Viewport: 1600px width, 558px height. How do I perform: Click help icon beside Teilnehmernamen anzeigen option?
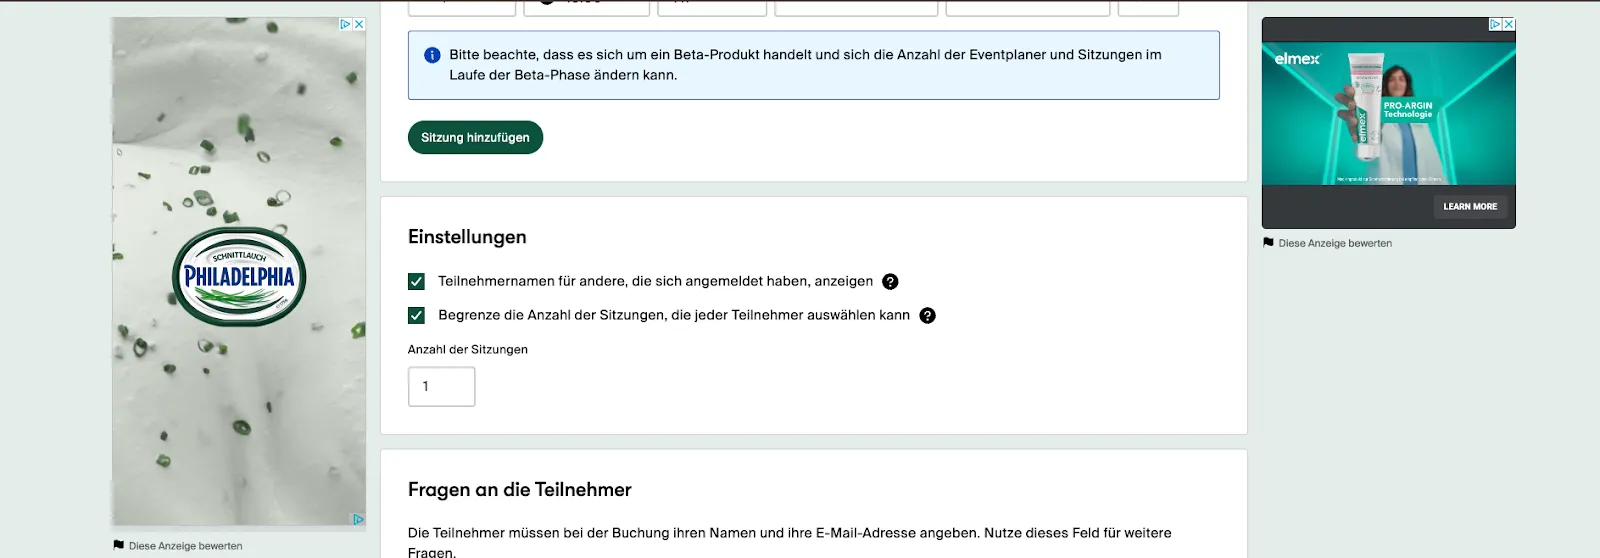890,282
